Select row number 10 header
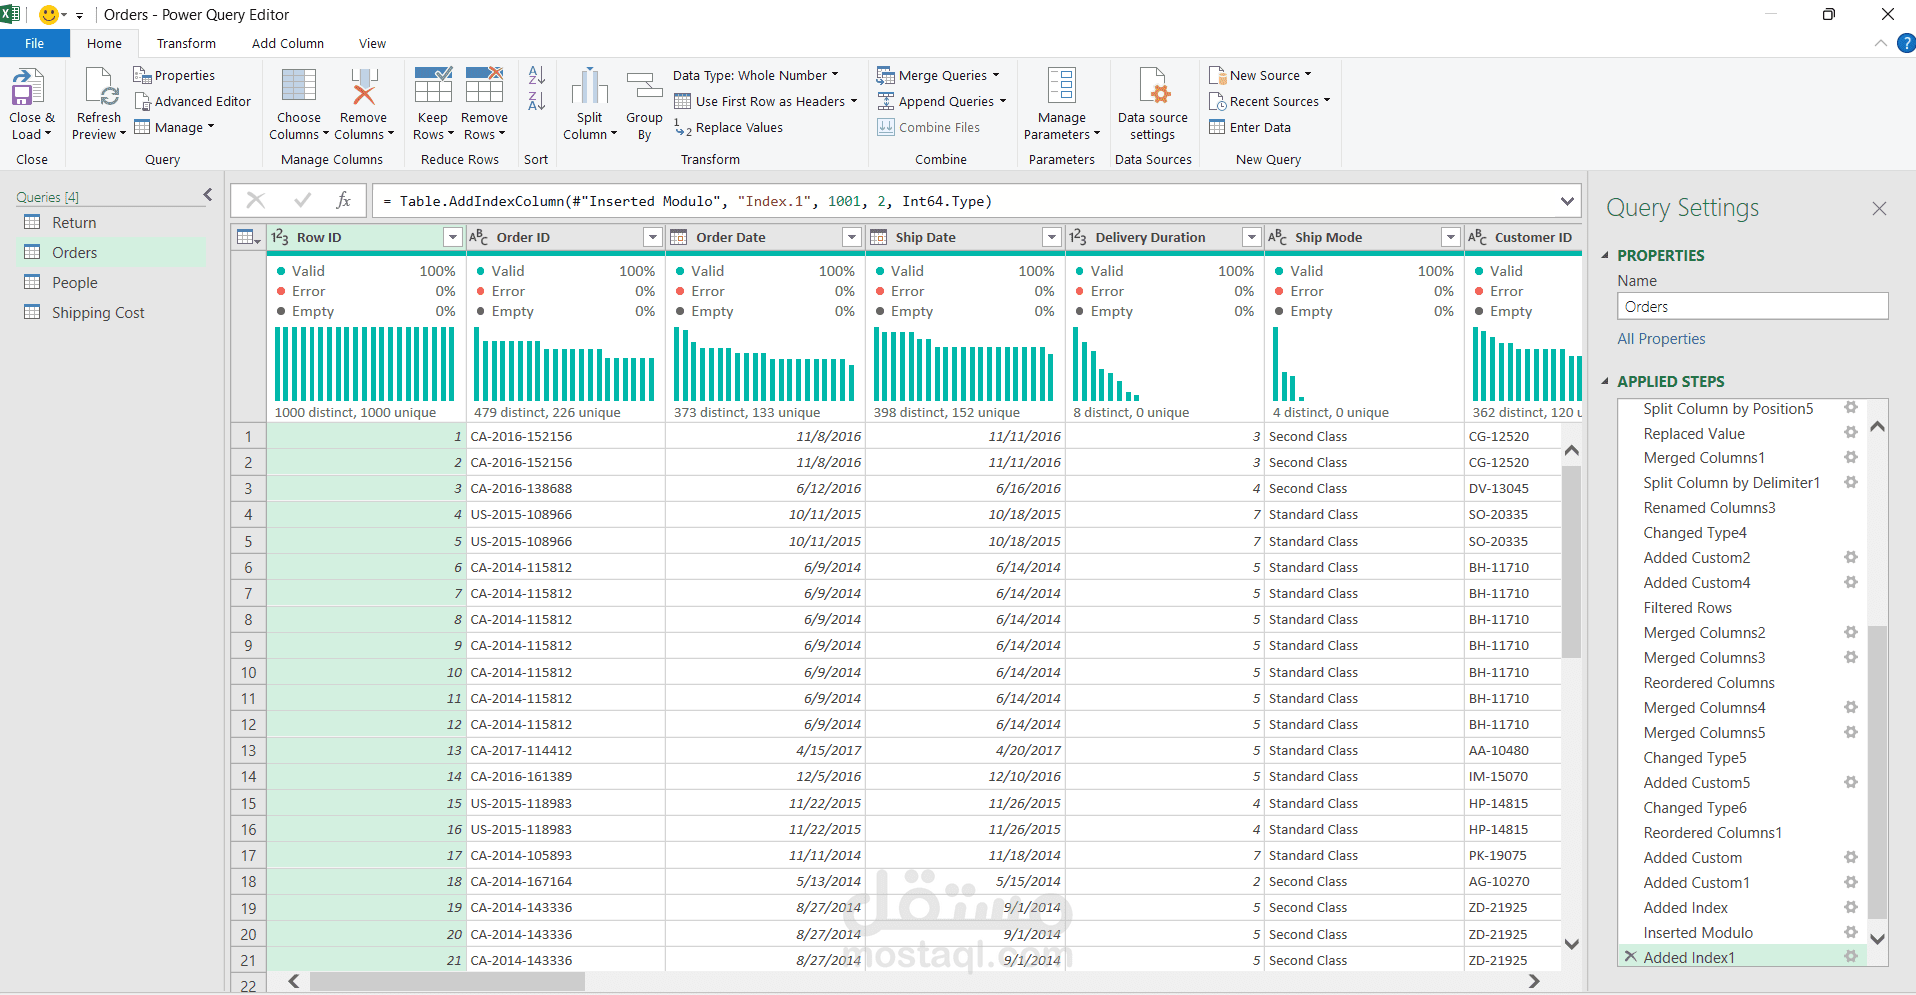This screenshot has height=995, width=1916. click(x=248, y=672)
